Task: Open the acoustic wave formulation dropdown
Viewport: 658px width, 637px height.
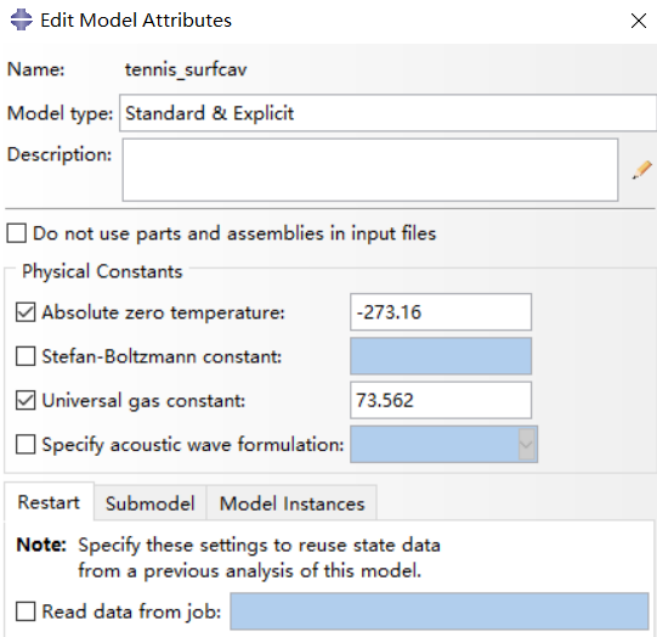Action: click(527, 445)
